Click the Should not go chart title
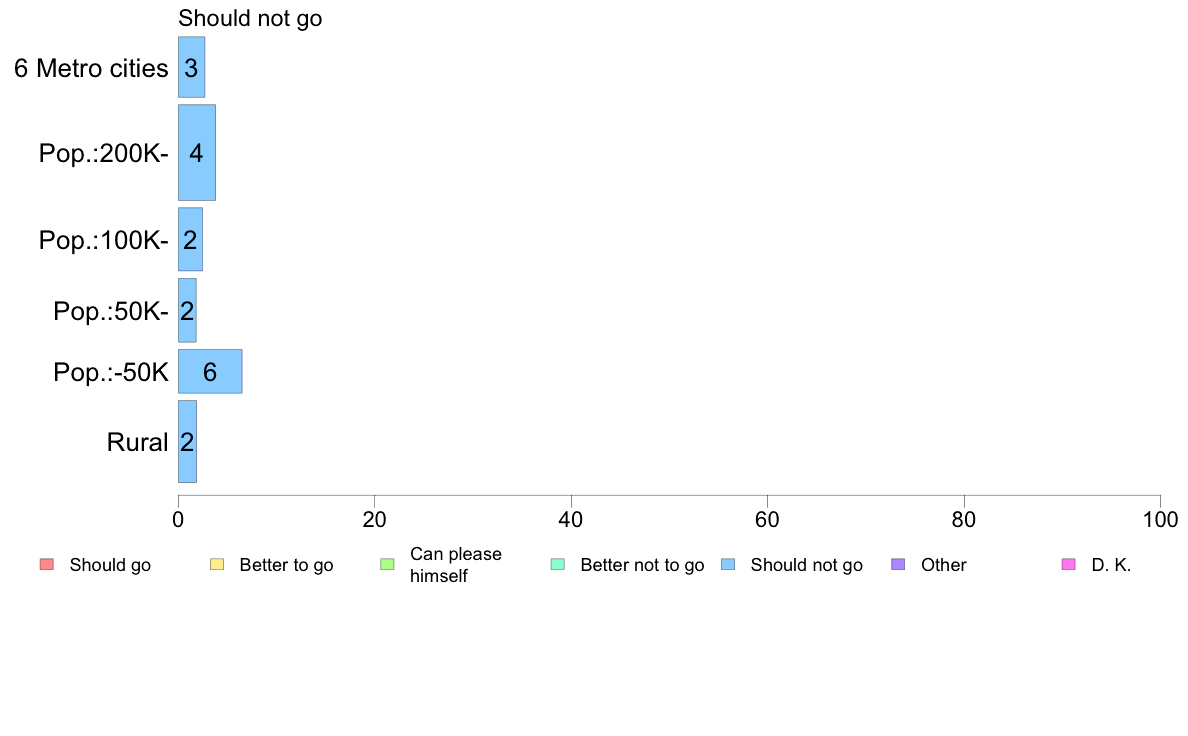 (x=250, y=18)
